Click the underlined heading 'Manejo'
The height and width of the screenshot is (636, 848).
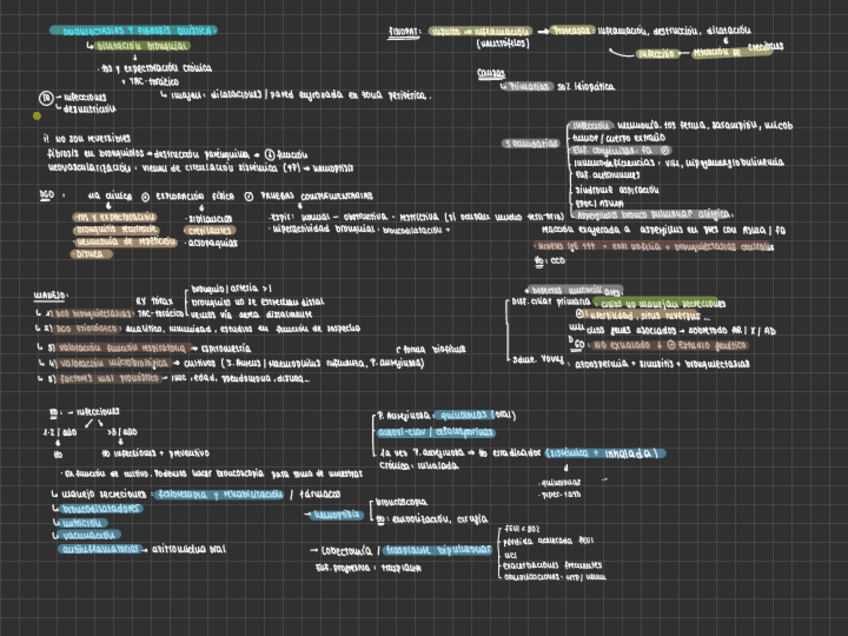[x=50, y=296]
